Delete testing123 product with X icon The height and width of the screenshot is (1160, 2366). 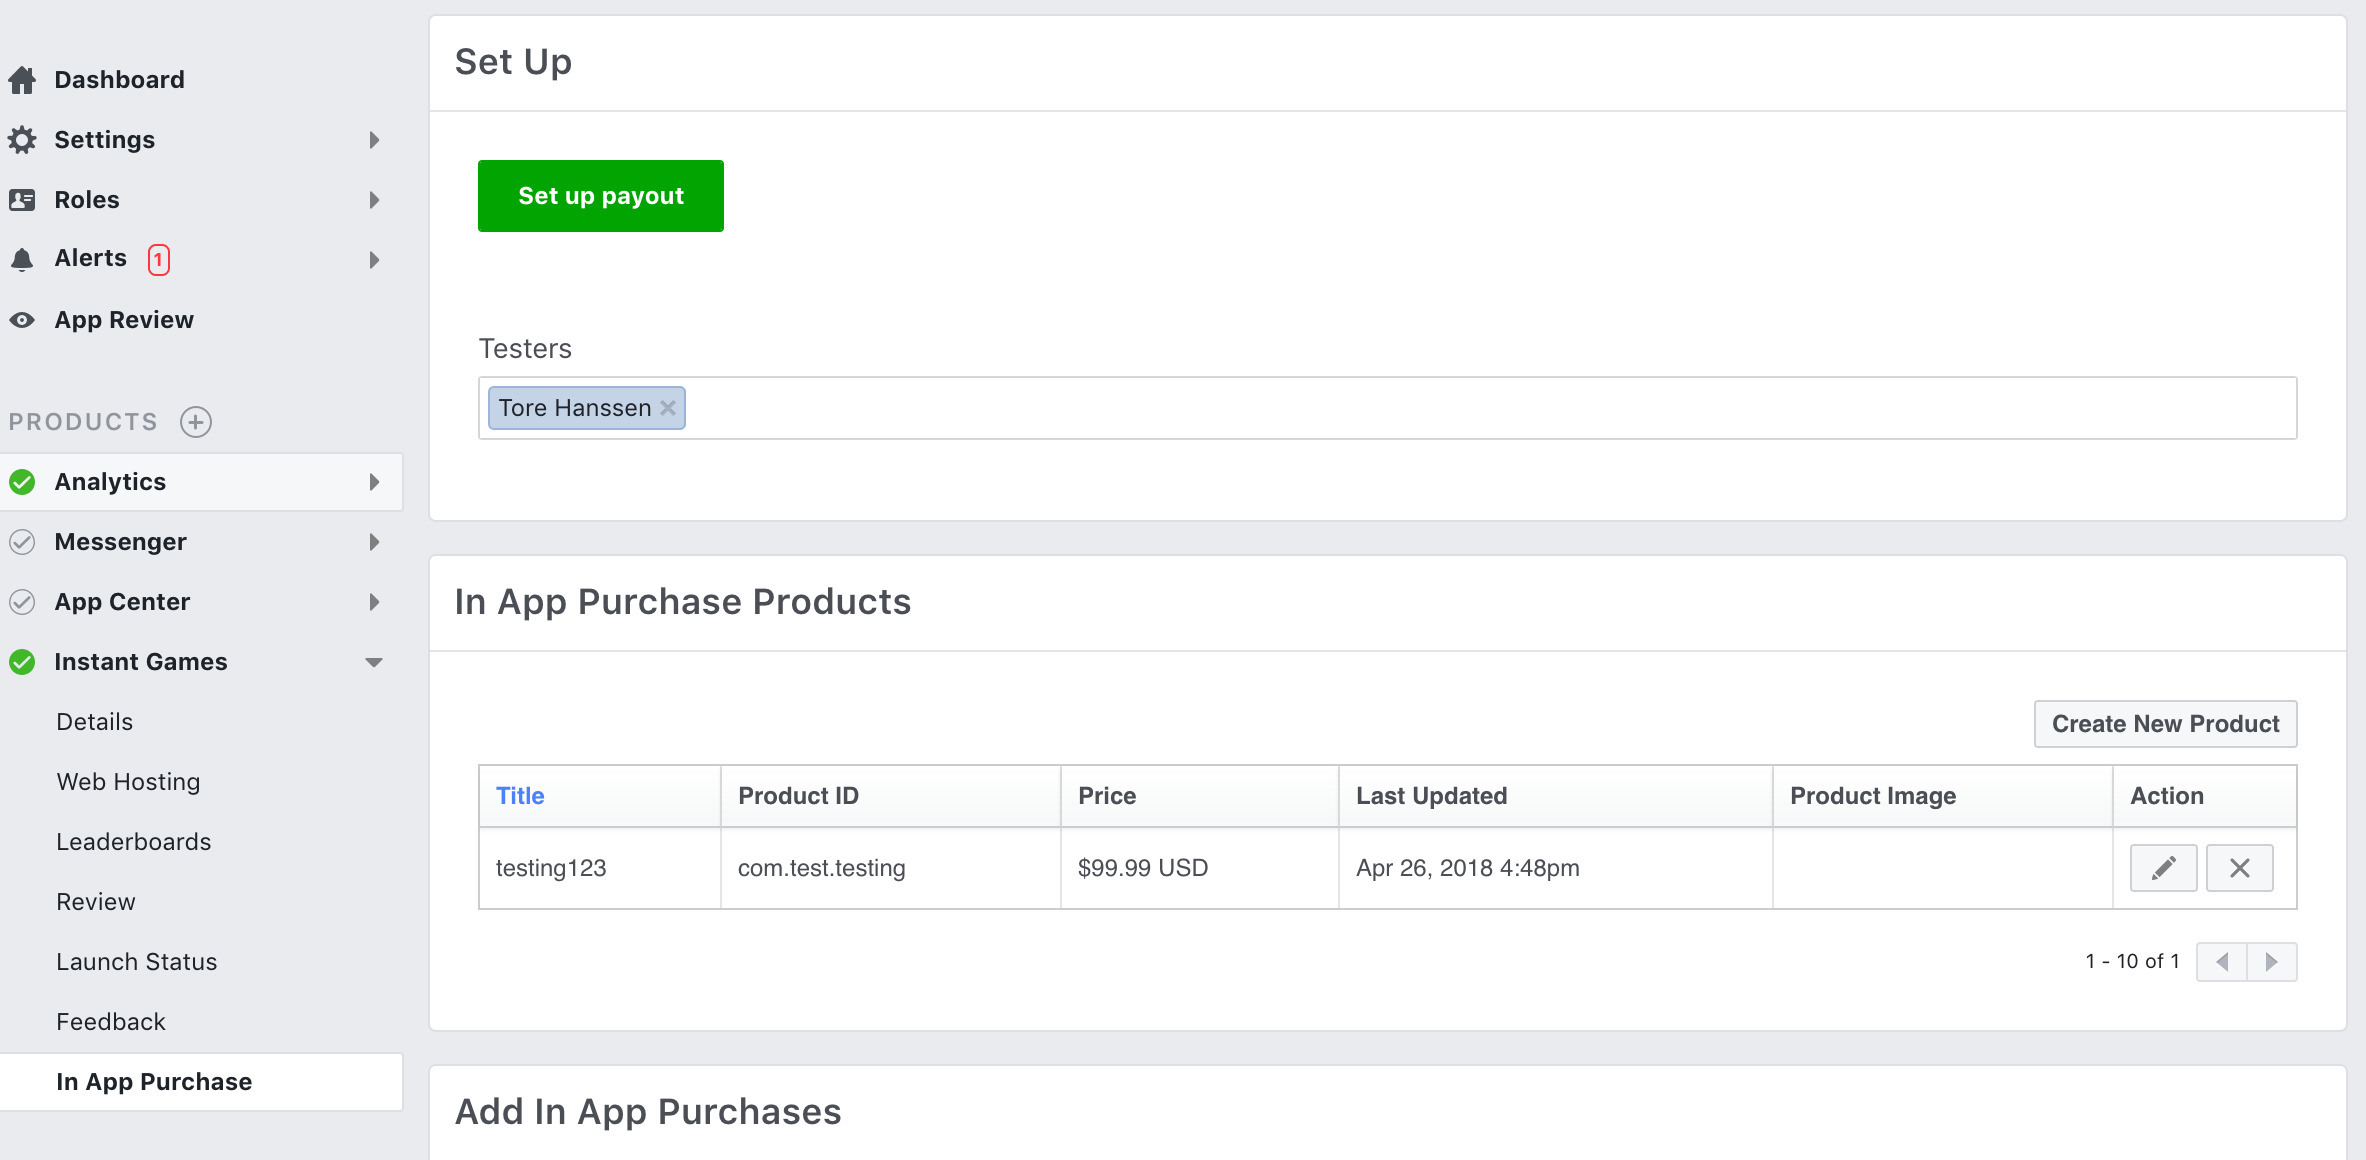[2239, 868]
